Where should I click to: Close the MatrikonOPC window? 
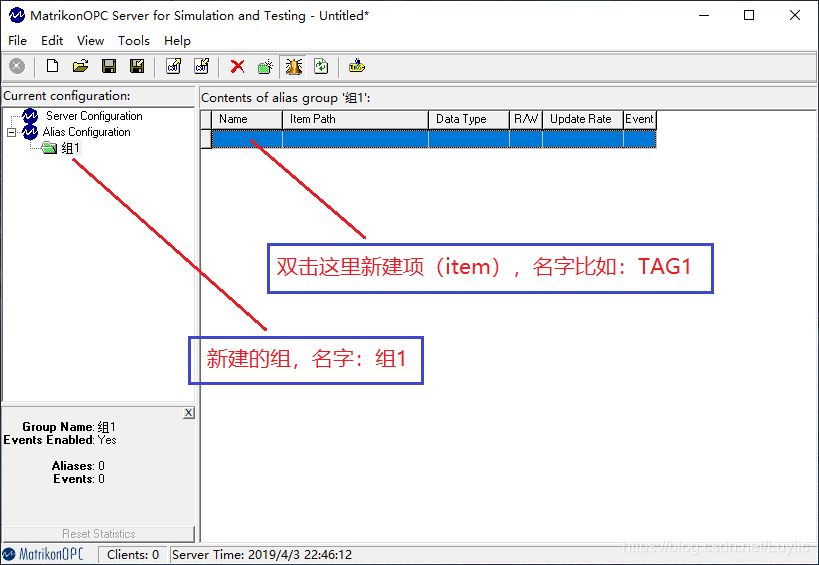click(795, 15)
